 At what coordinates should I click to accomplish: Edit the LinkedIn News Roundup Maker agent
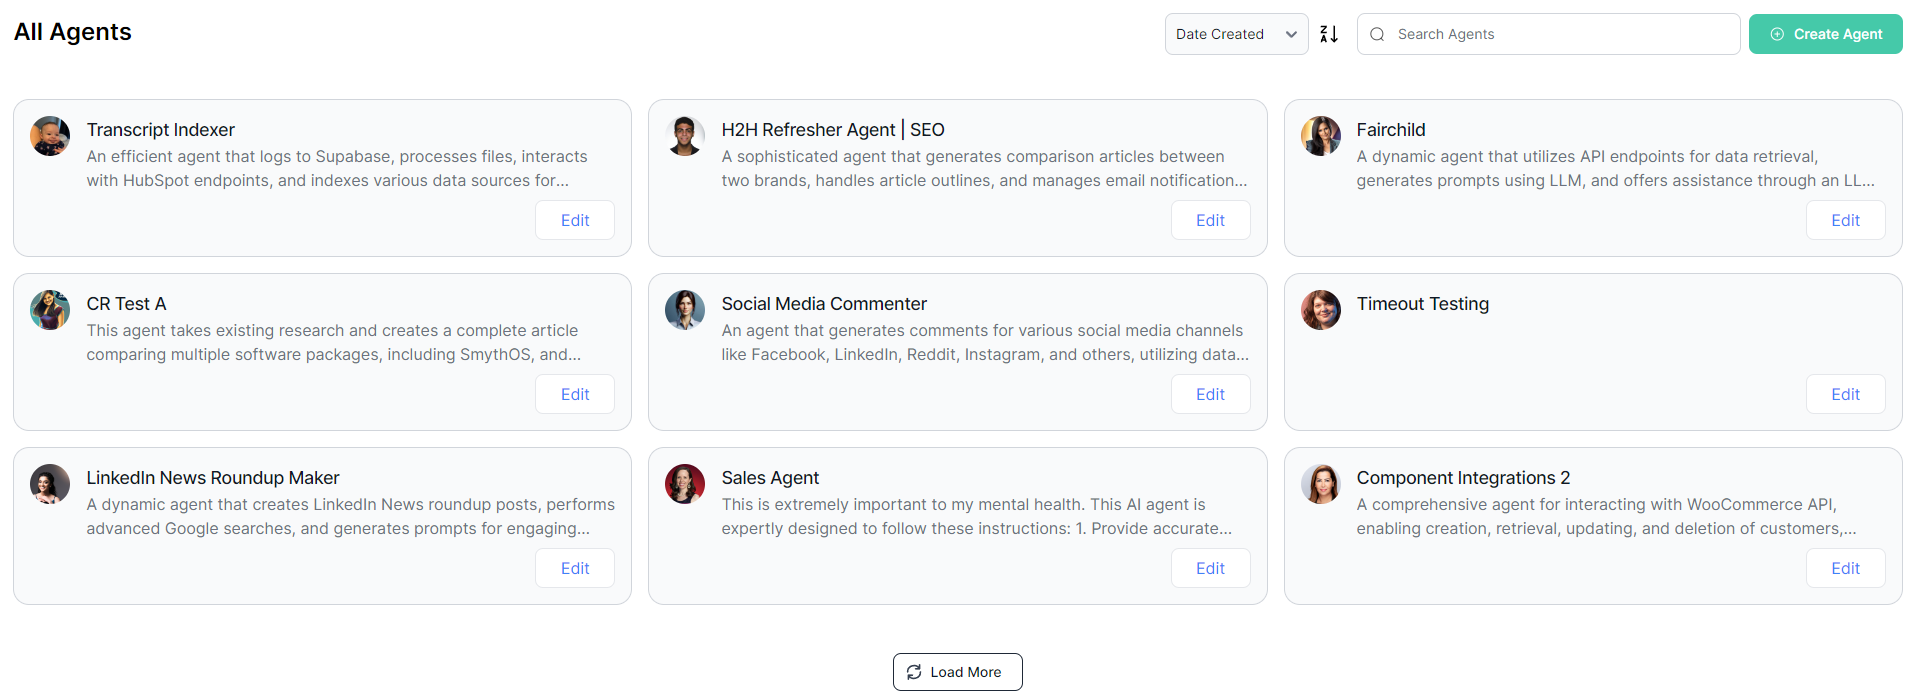point(575,568)
